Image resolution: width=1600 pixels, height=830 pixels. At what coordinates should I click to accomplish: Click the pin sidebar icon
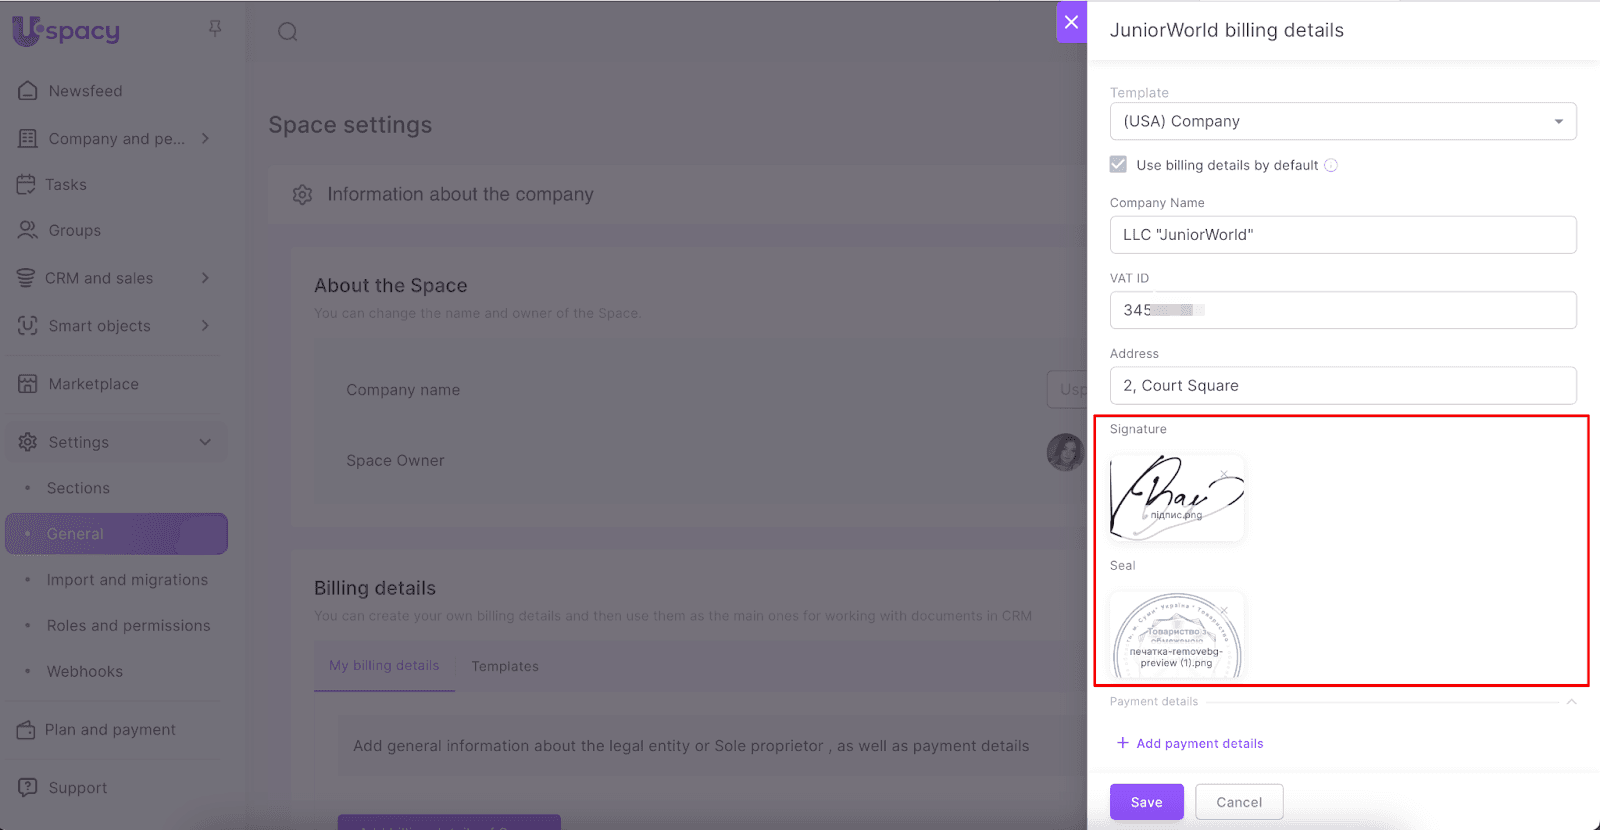click(215, 29)
